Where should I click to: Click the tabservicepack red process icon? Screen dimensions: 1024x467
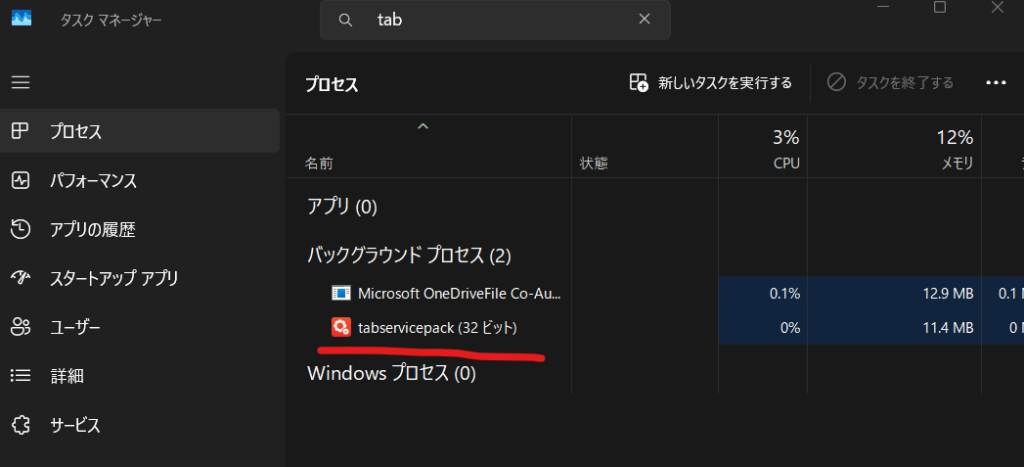coord(341,327)
